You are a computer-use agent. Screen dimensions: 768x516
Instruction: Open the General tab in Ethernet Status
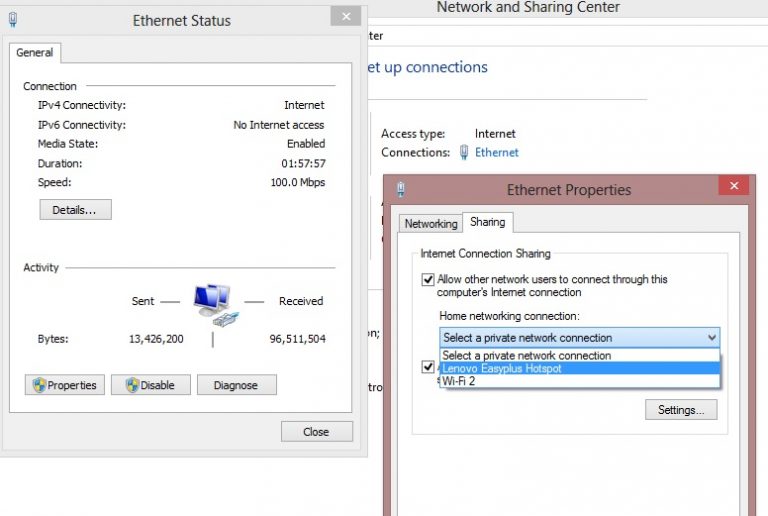point(35,53)
